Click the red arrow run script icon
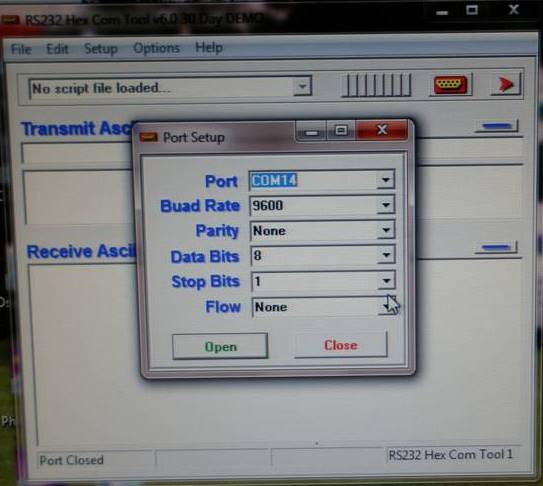Viewport: 543px width, 486px height. click(x=506, y=83)
